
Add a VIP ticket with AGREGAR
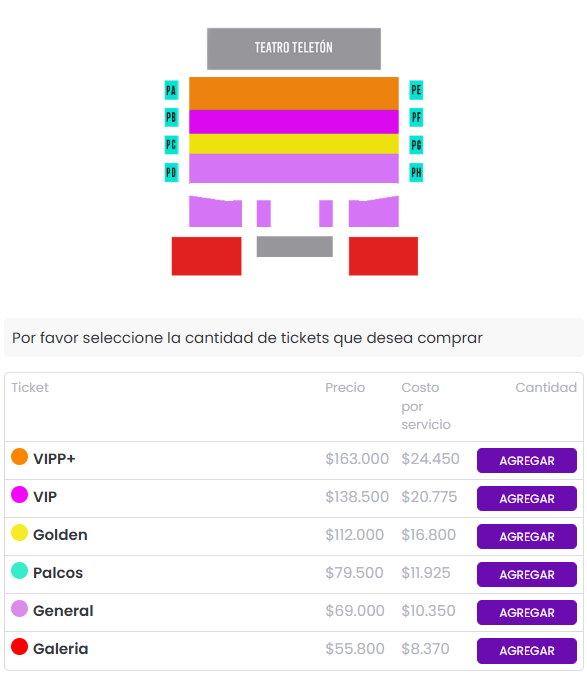tap(527, 498)
